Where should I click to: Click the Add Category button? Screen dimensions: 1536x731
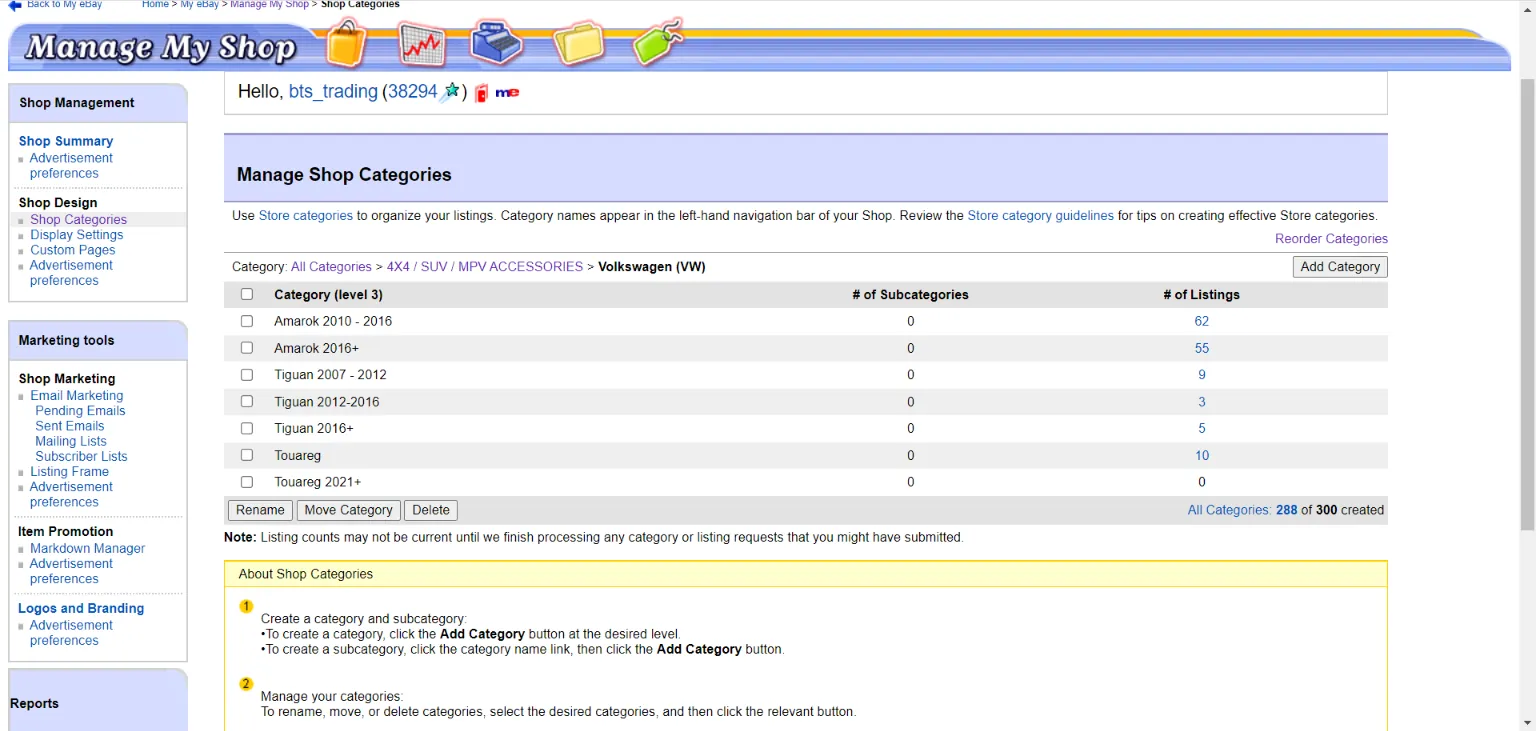(x=1340, y=267)
